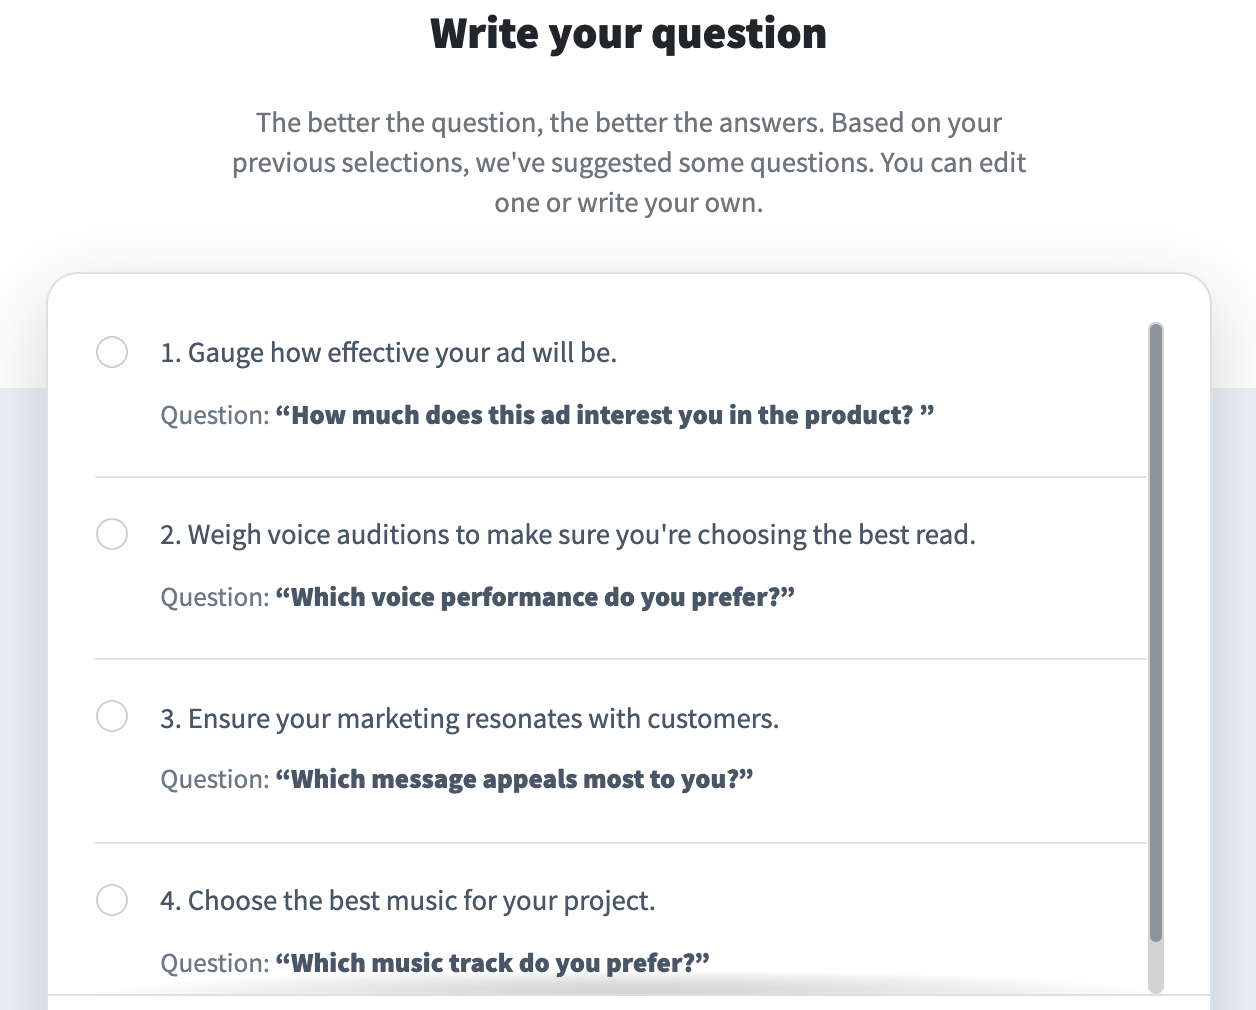Pick radio button for best music option
This screenshot has width=1256, height=1010.
pos(112,900)
